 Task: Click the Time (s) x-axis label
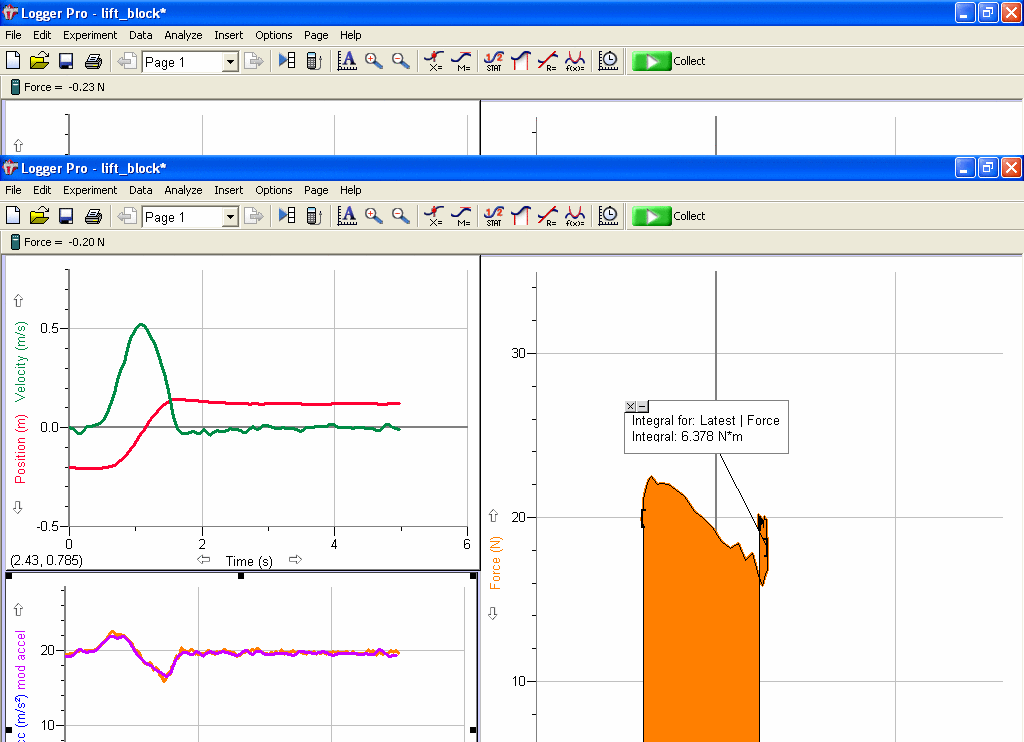click(x=249, y=561)
